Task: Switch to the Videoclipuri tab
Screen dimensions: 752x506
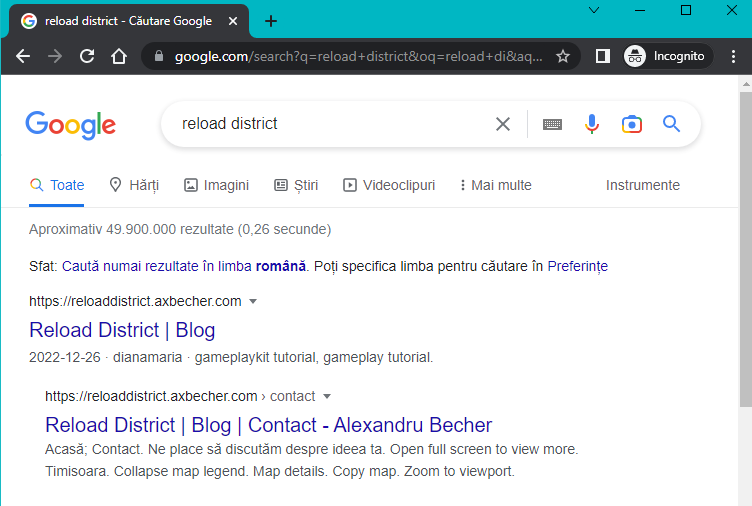Action: pos(390,185)
